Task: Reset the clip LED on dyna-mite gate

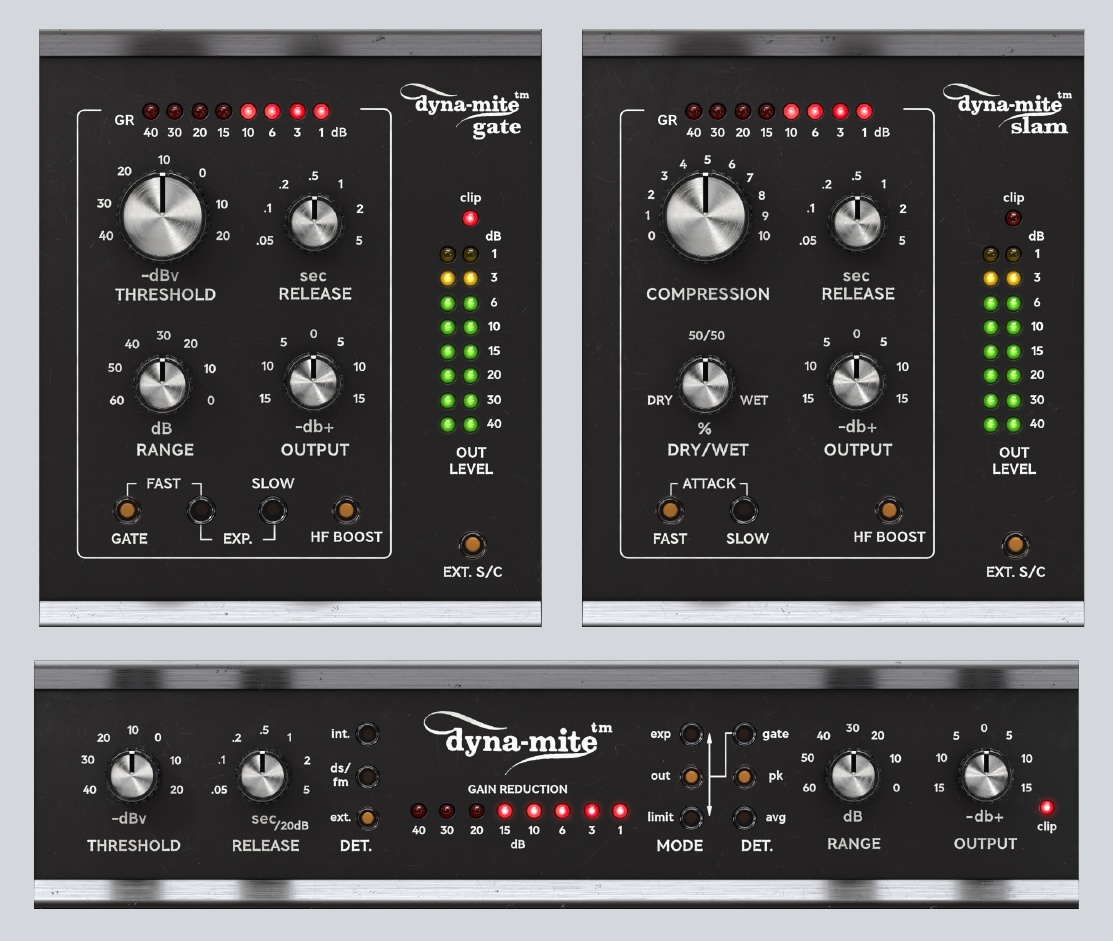Action: pyautogui.click(x=470, y=218)
